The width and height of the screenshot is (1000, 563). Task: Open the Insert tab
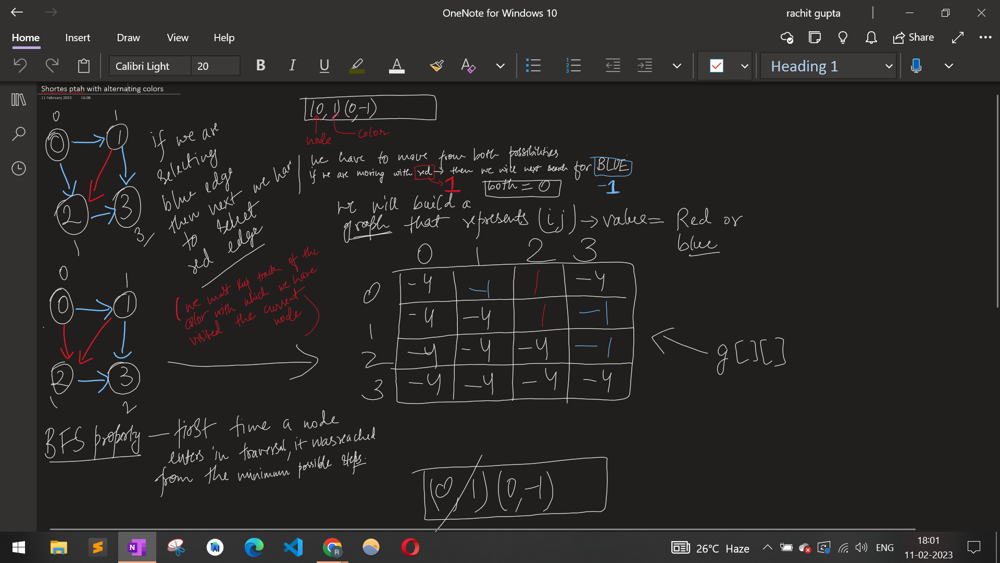point(78,38)
